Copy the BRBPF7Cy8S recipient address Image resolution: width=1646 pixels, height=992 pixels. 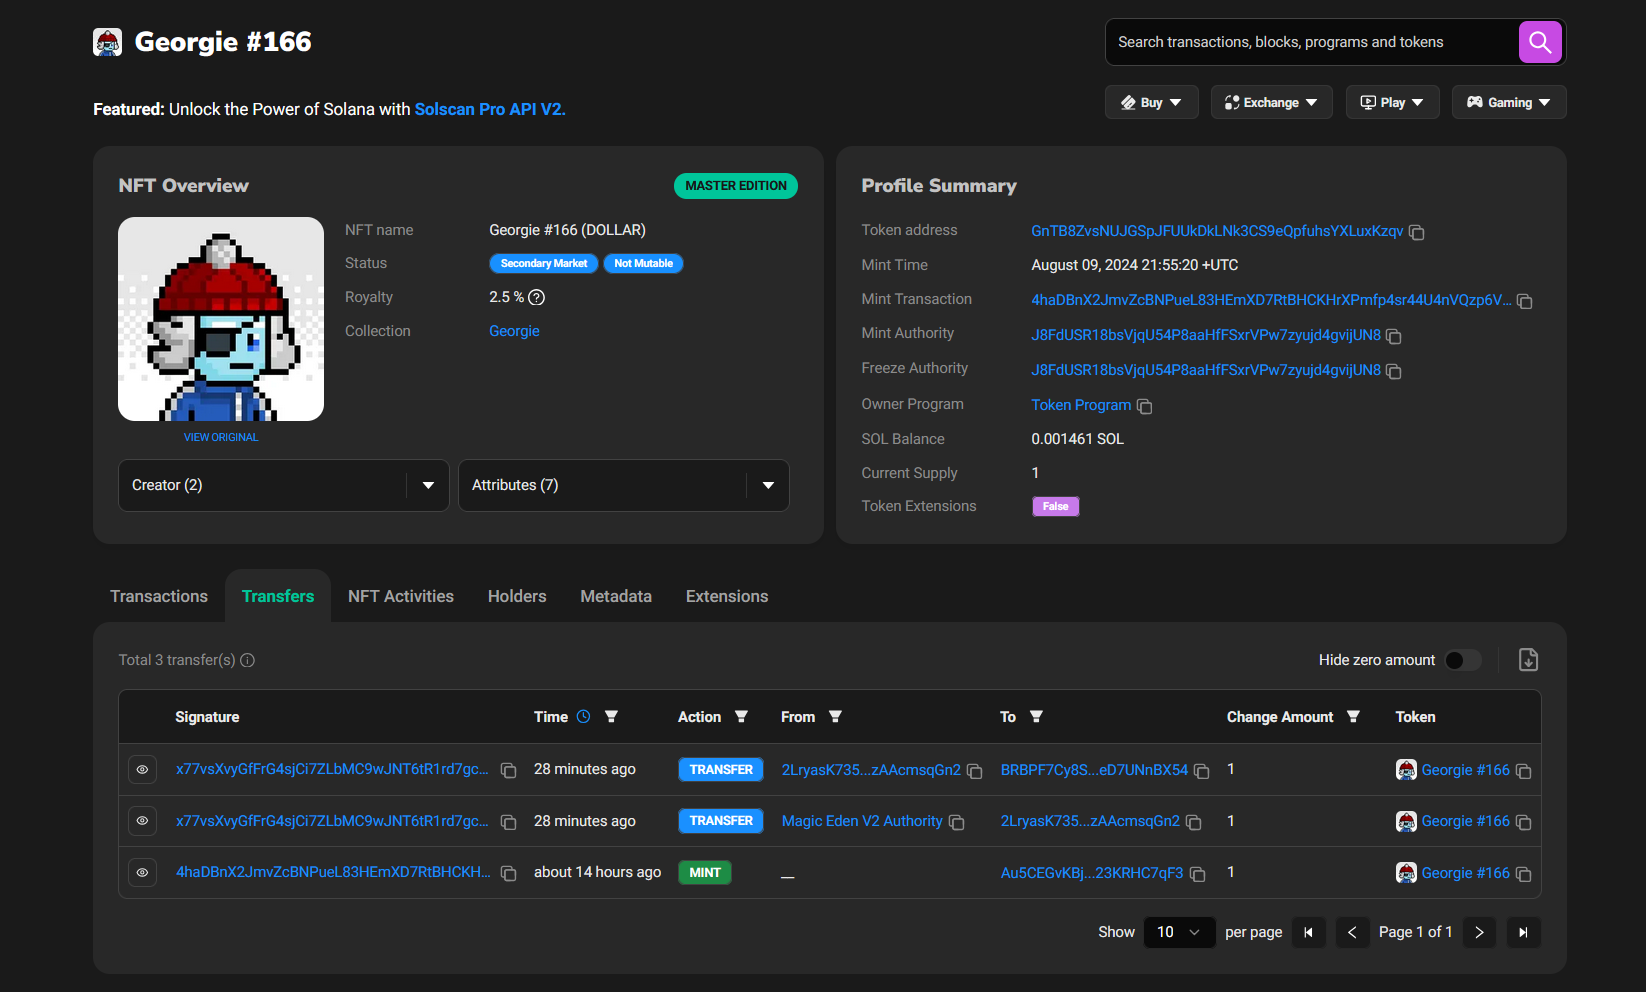tap(1202, 771)
